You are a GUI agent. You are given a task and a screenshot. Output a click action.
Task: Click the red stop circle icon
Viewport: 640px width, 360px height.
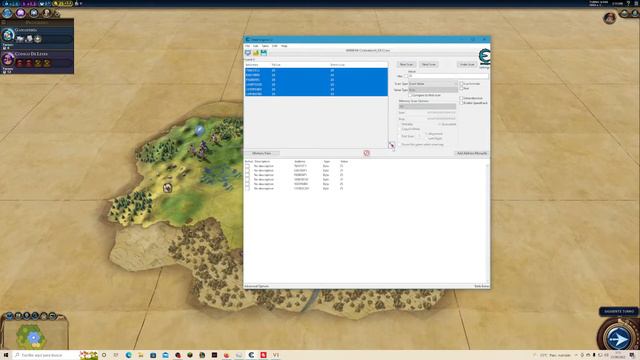coord(367,153)
